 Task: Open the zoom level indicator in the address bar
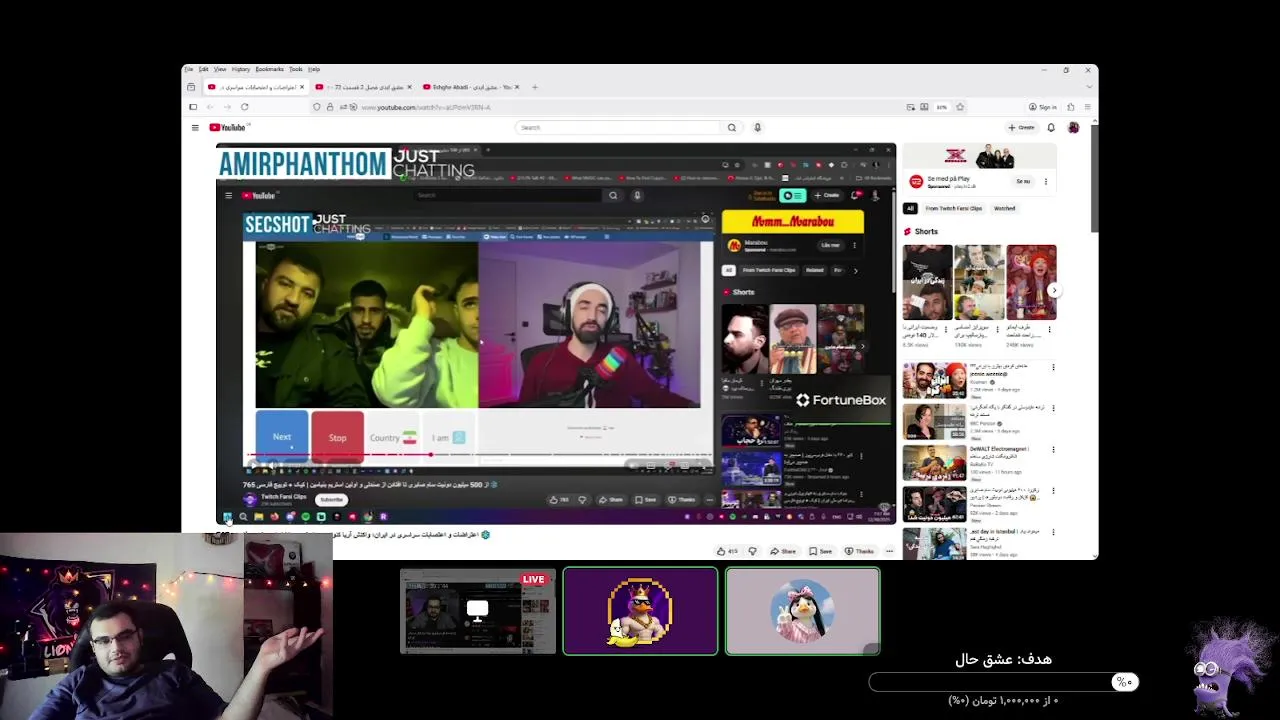(x=942, y=107)
